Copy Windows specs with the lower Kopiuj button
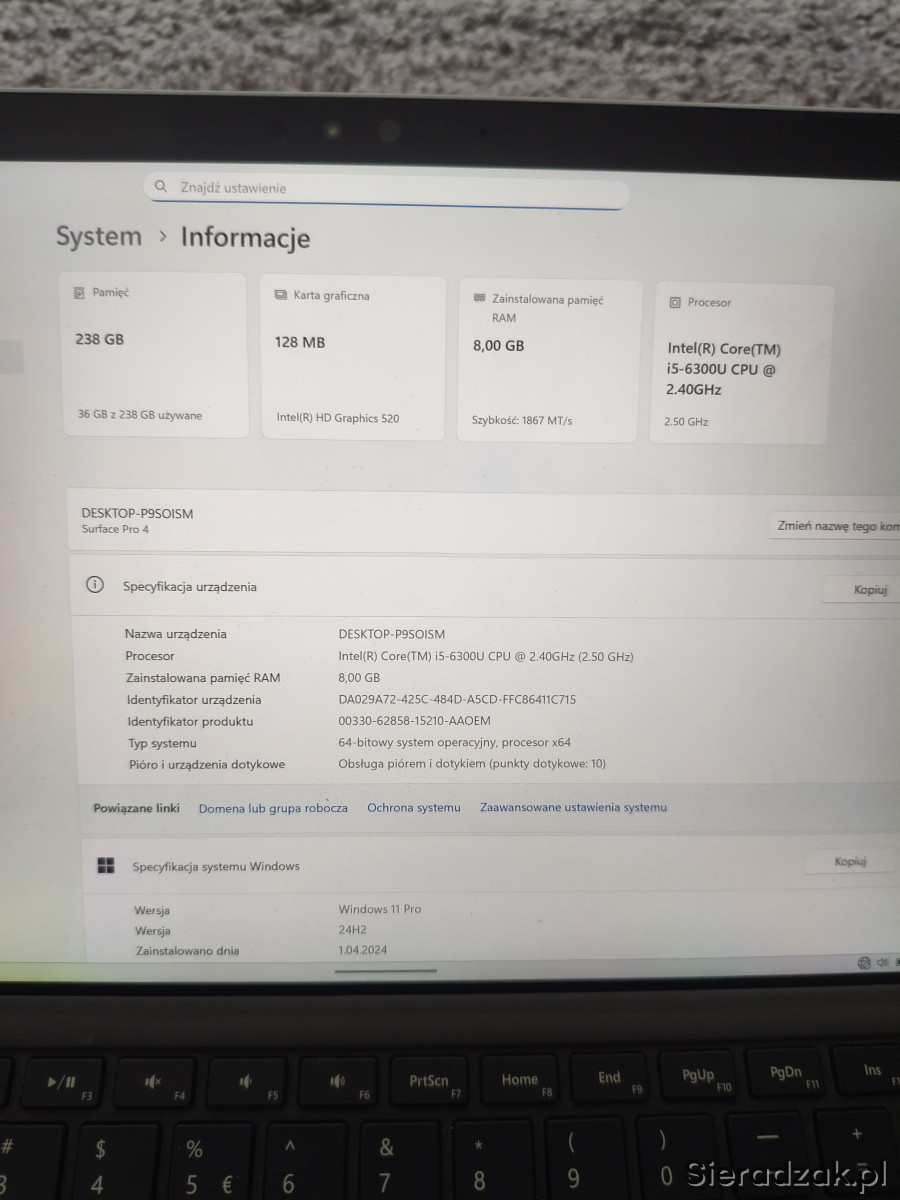The image size is (900, 1200). 850,862
